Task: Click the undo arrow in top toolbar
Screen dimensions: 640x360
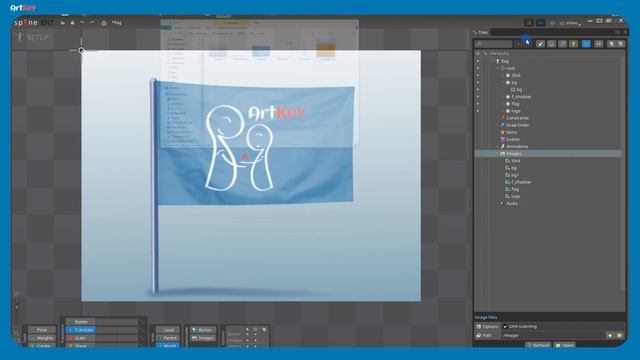Action: coord(82,23)
